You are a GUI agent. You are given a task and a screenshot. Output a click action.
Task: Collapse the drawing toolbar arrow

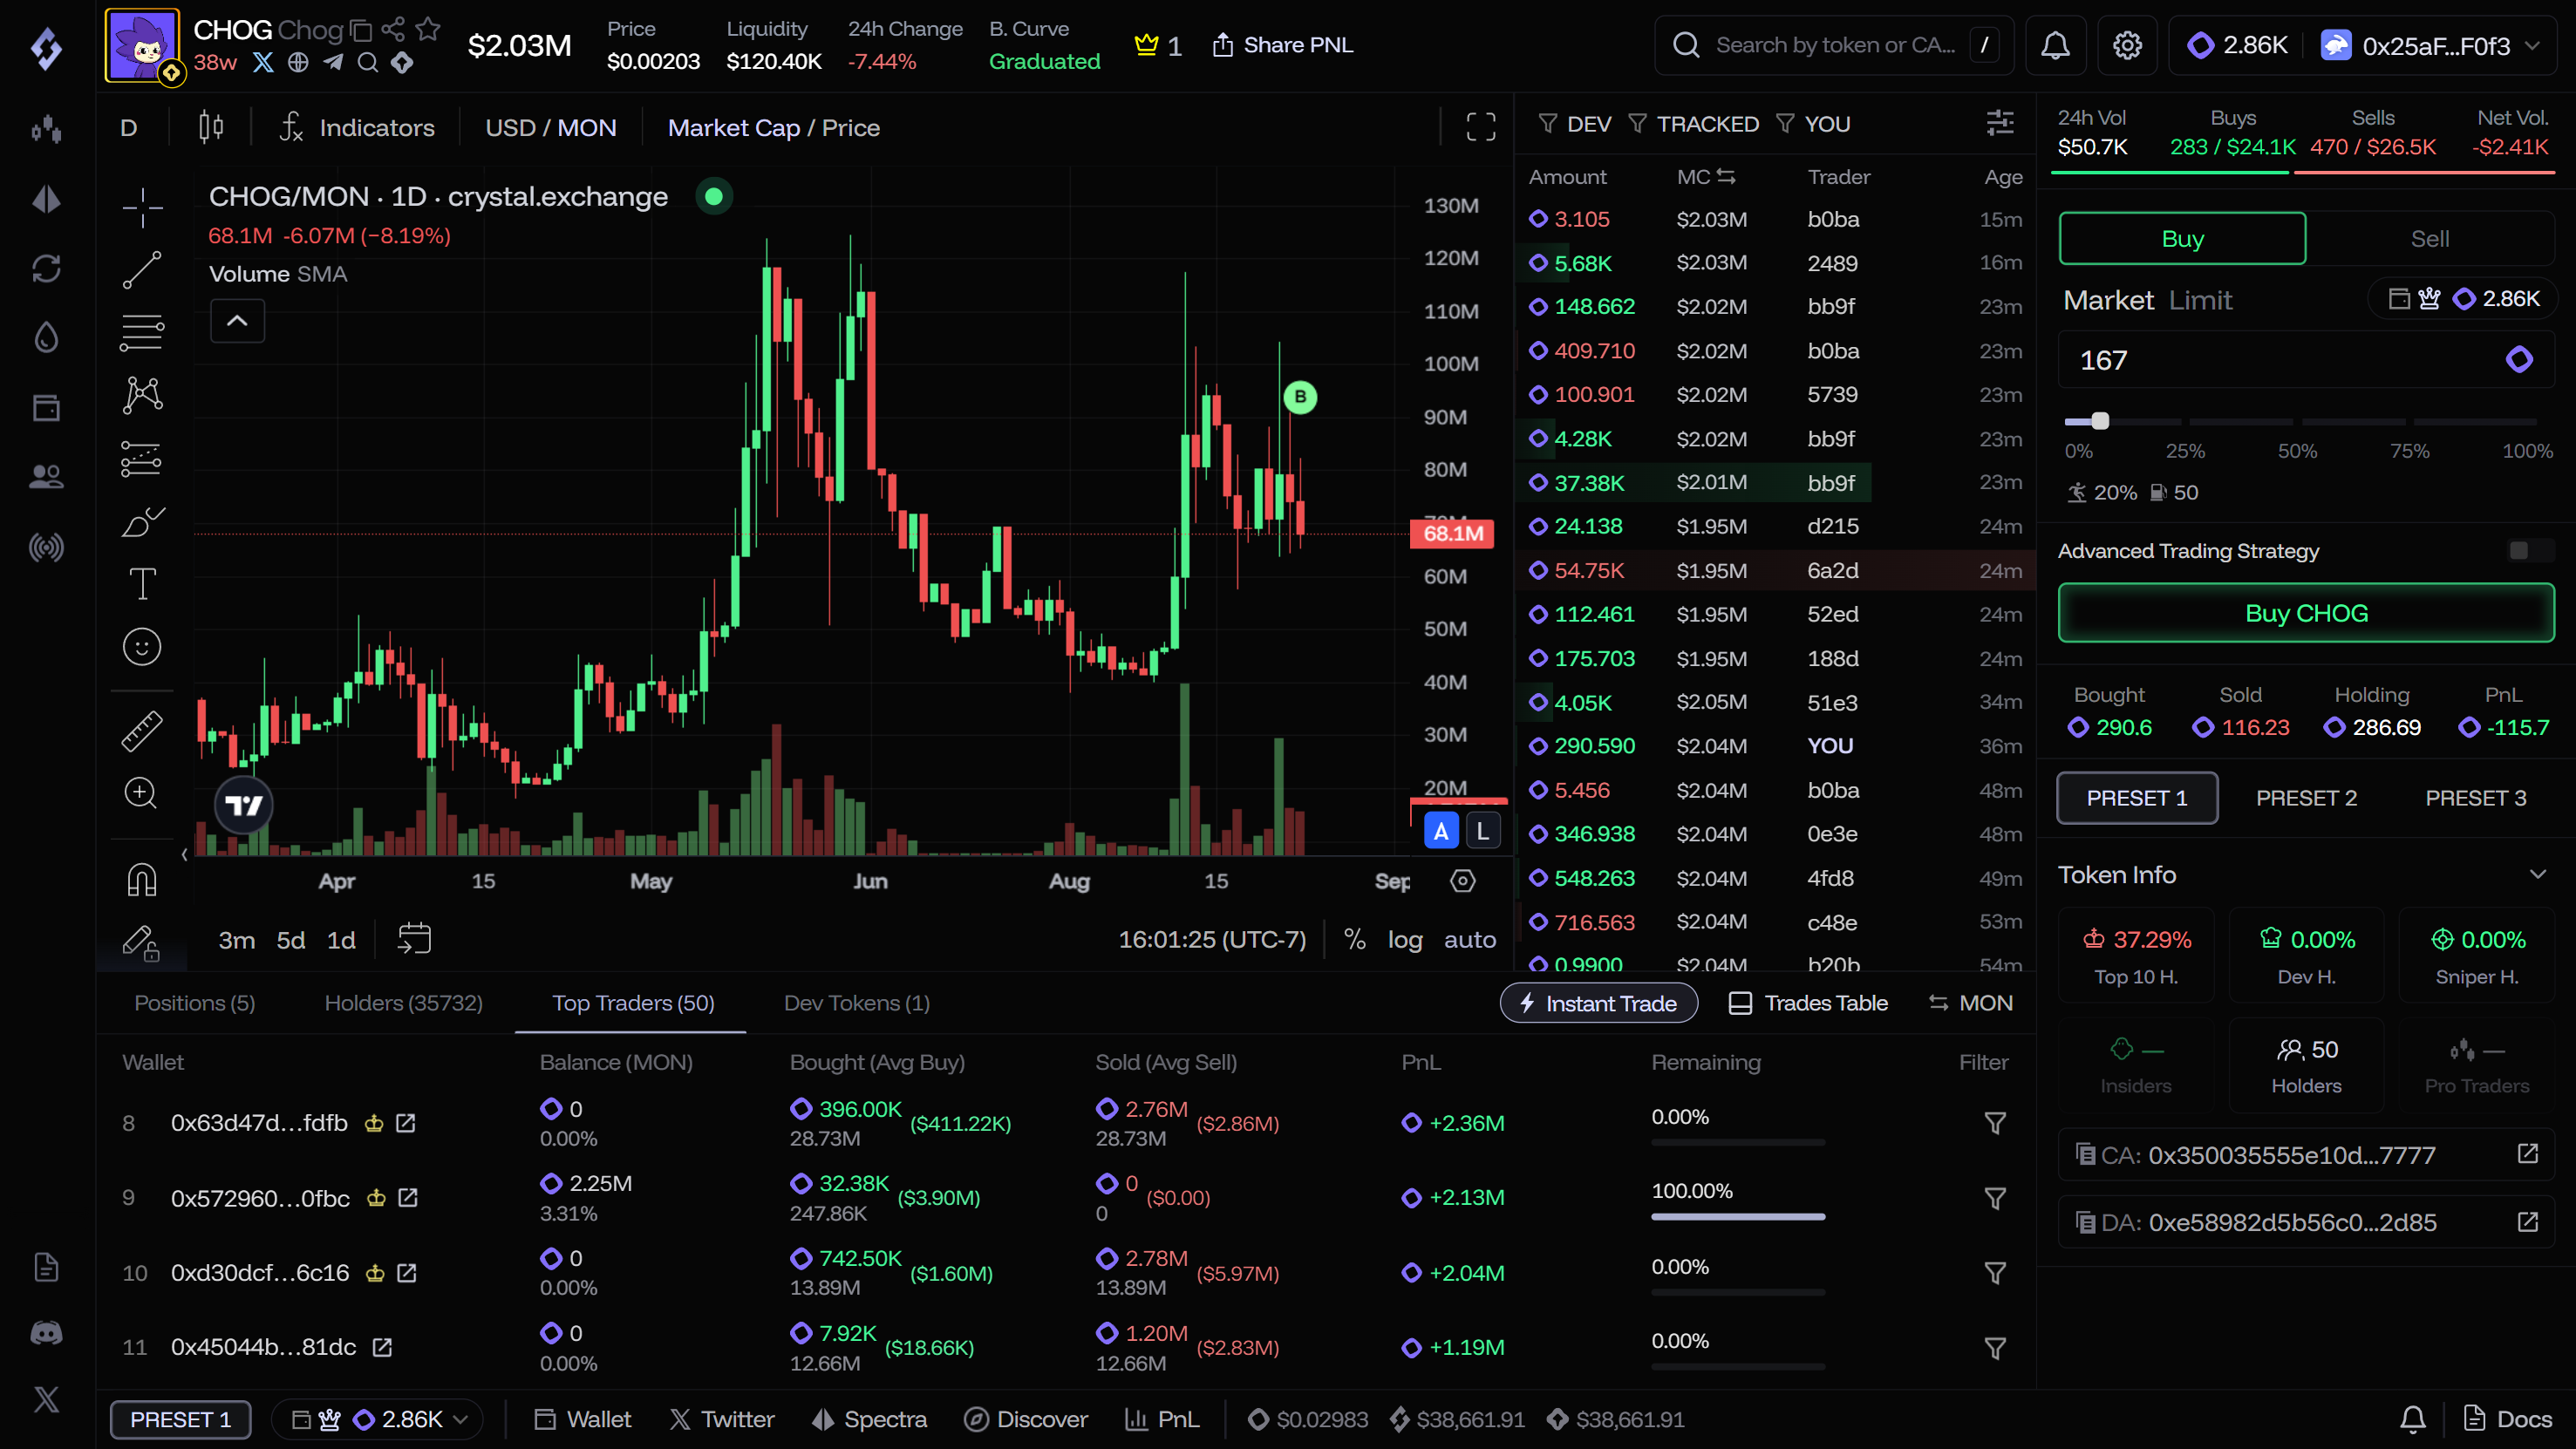pos(184,854)
